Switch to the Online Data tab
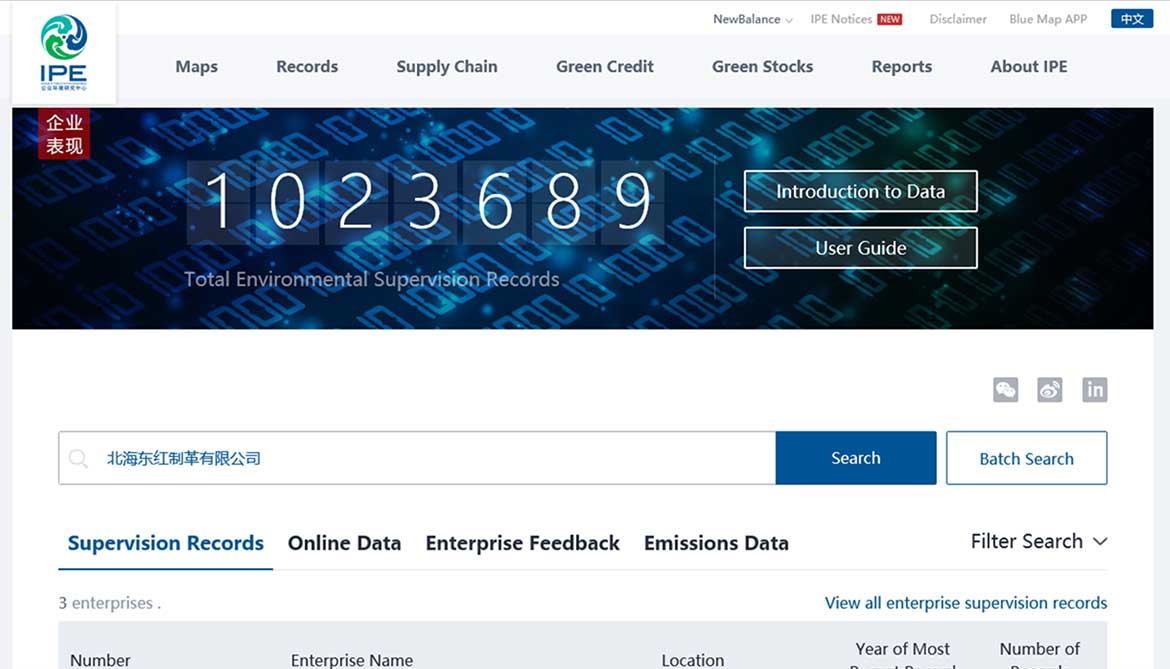The width and height of the screenshot is (1170, 669). (344, 543)
